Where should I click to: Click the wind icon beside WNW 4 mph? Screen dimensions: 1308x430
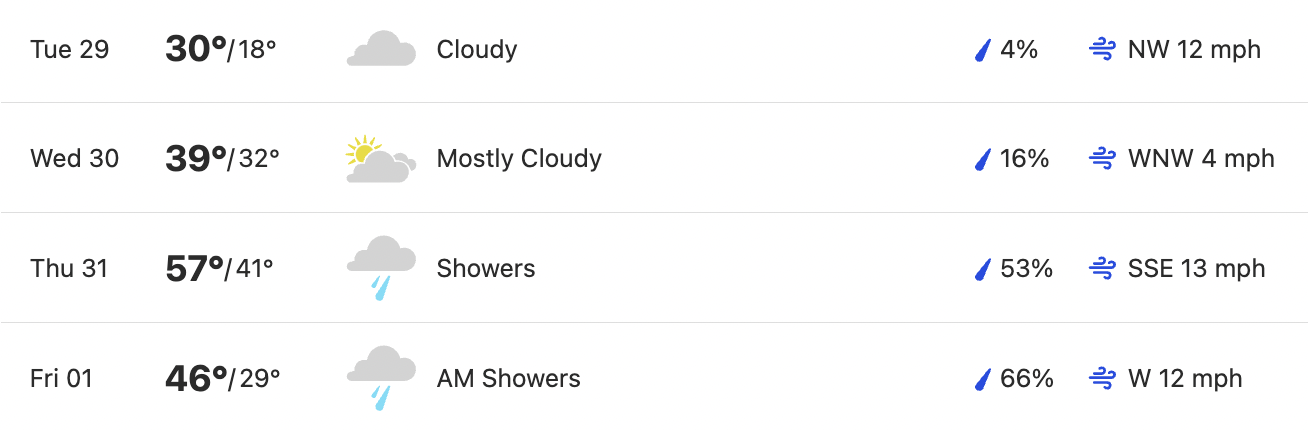[1102, 159]
